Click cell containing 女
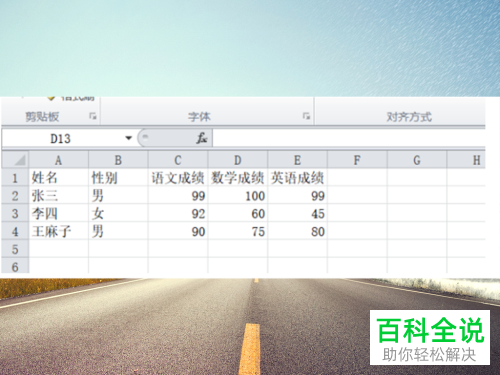500x375 pixels. pyautogui.click(x=118, y=213)
